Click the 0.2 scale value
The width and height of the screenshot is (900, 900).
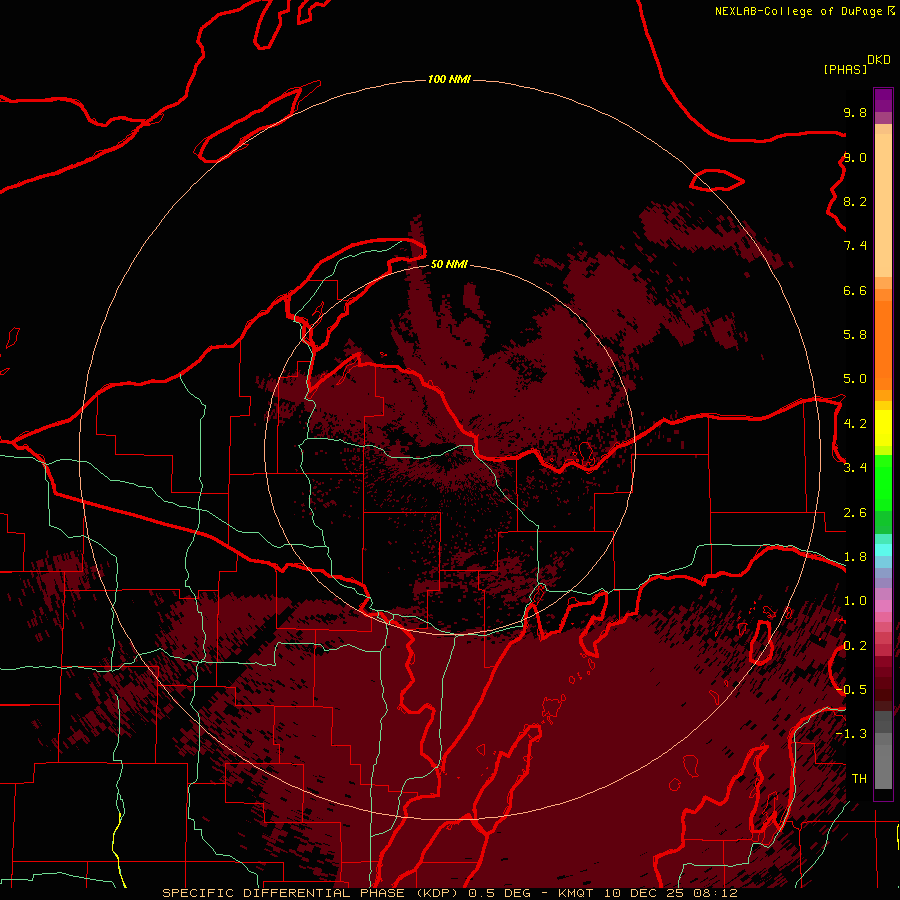[855, 646]
